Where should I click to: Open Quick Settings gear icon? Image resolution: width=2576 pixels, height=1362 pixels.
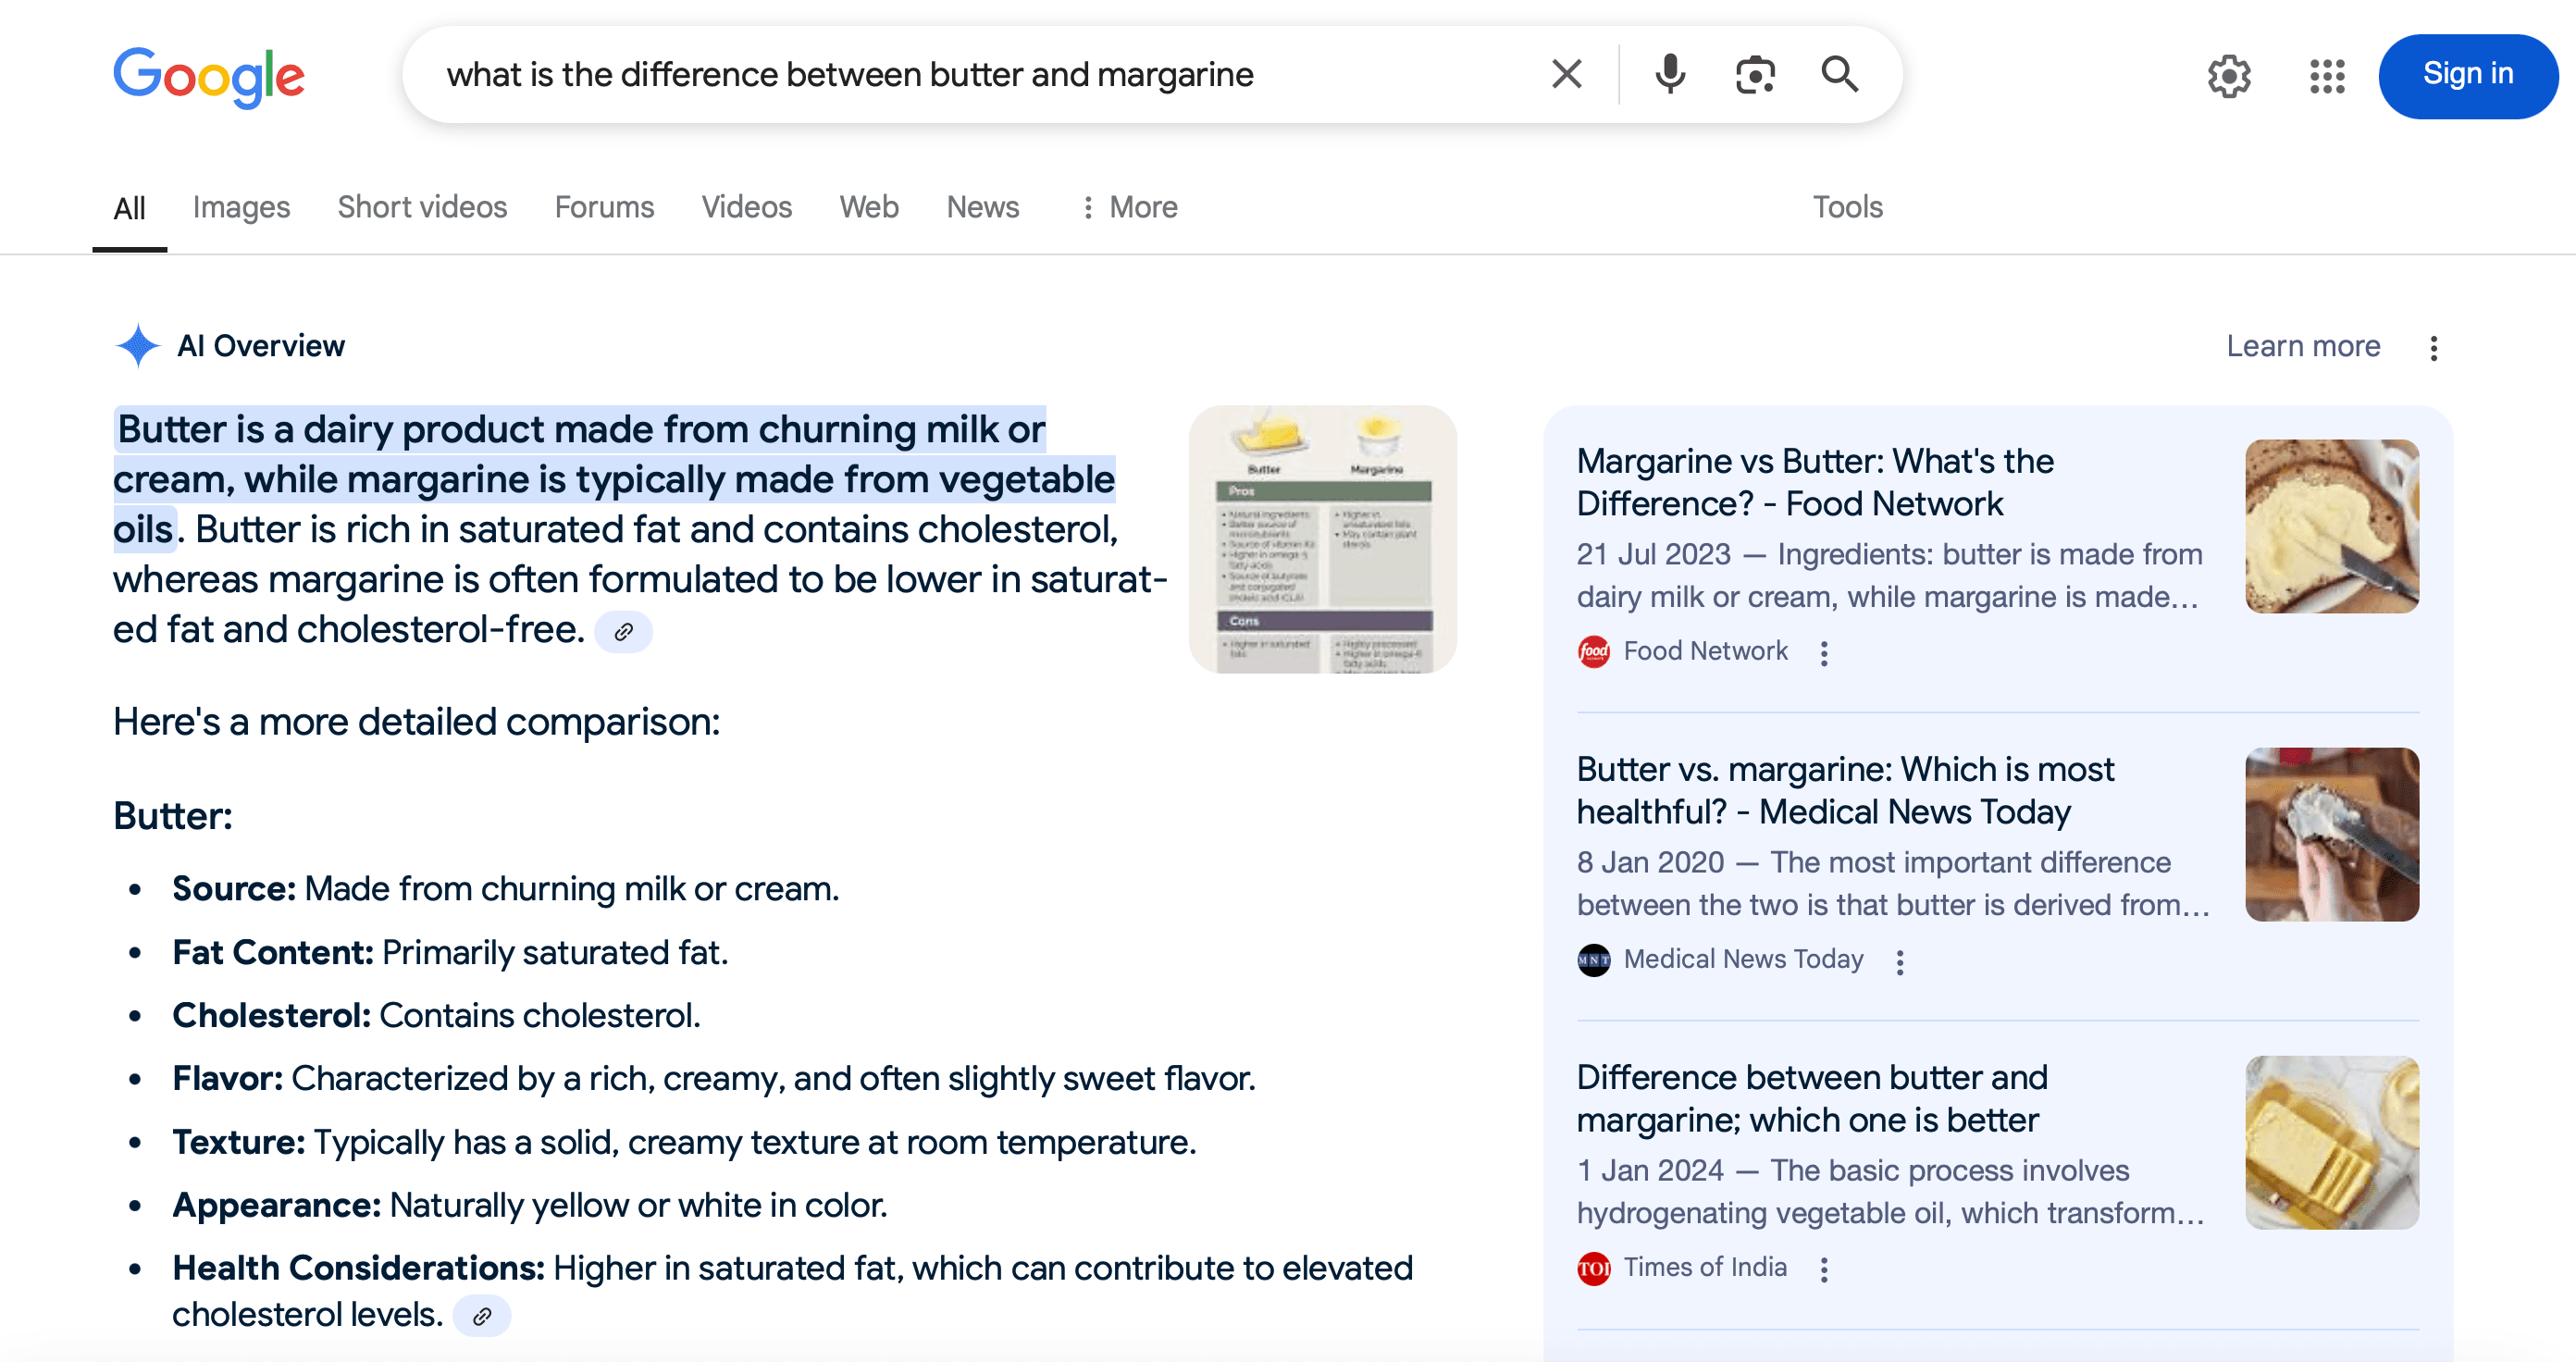pos(2229,75)
